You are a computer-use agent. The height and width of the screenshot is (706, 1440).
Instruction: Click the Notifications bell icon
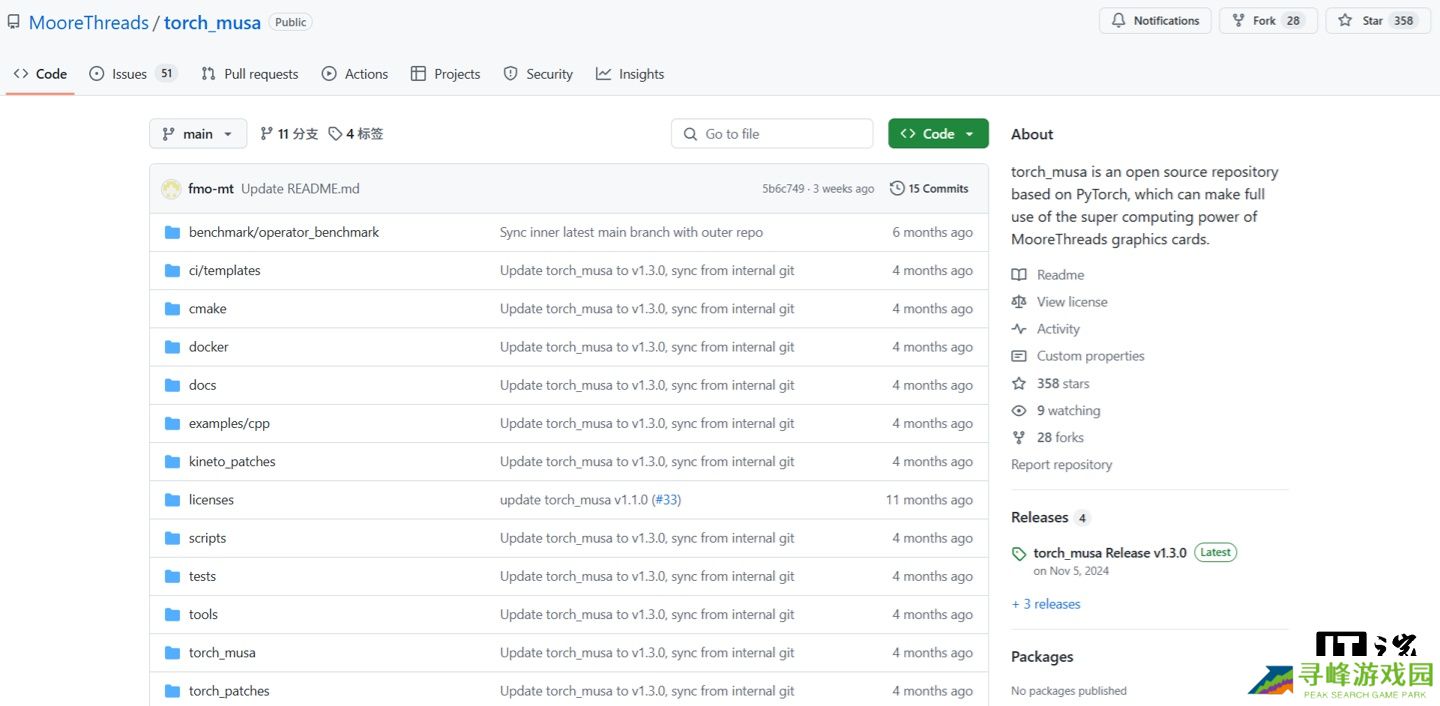1119,21
